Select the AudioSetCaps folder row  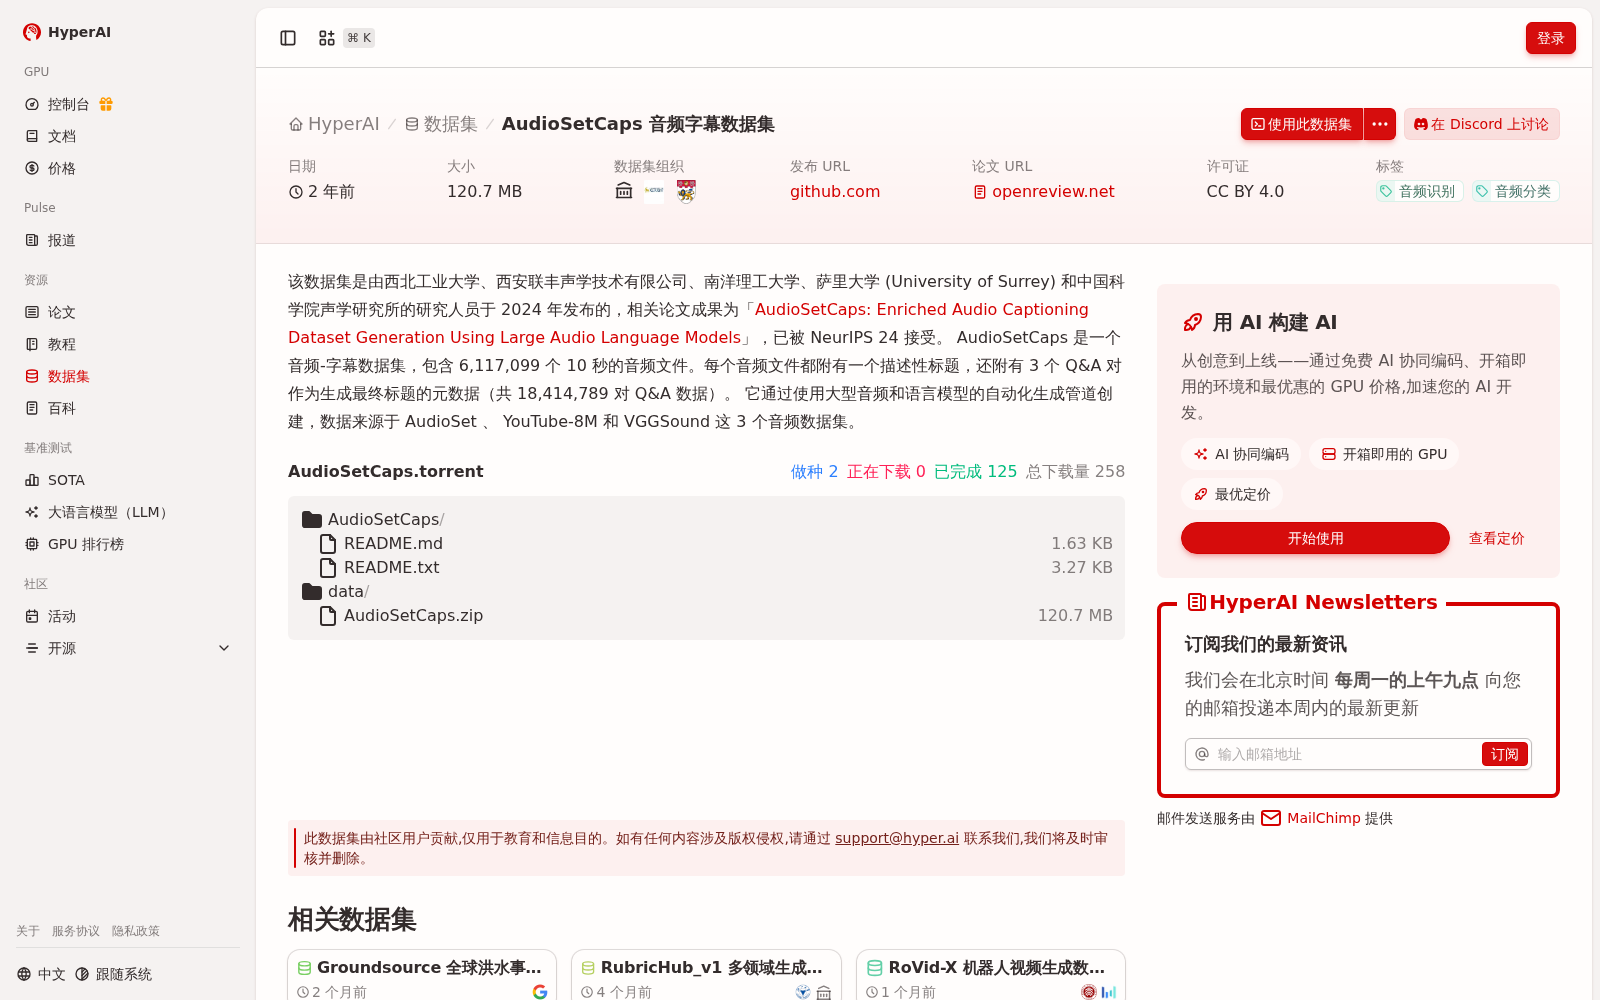[706, 519]
